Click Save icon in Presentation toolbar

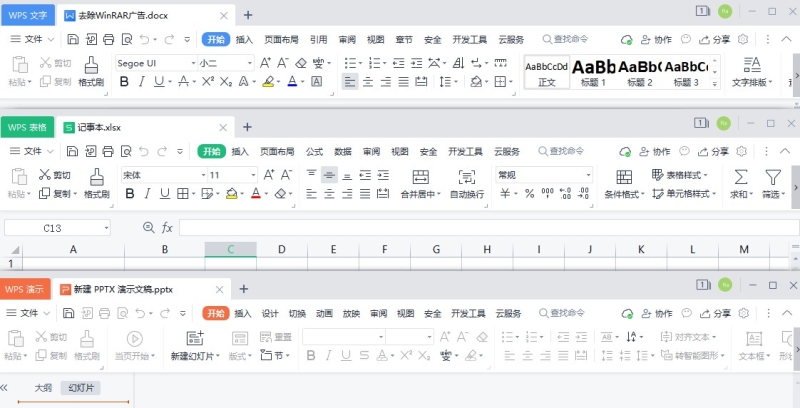point(68,313)
